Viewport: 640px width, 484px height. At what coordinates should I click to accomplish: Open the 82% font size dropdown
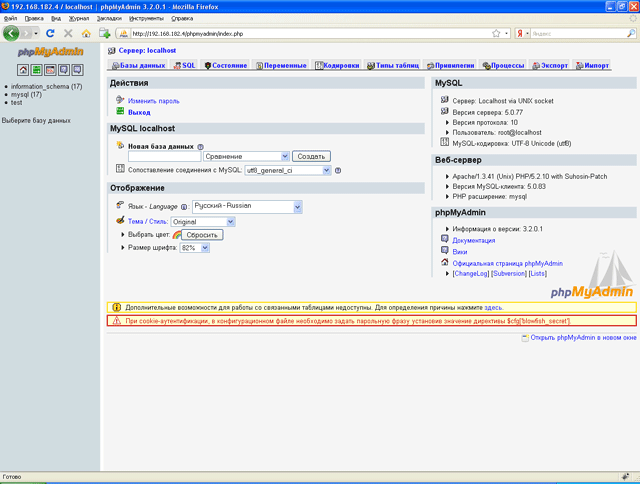[195, 248]
